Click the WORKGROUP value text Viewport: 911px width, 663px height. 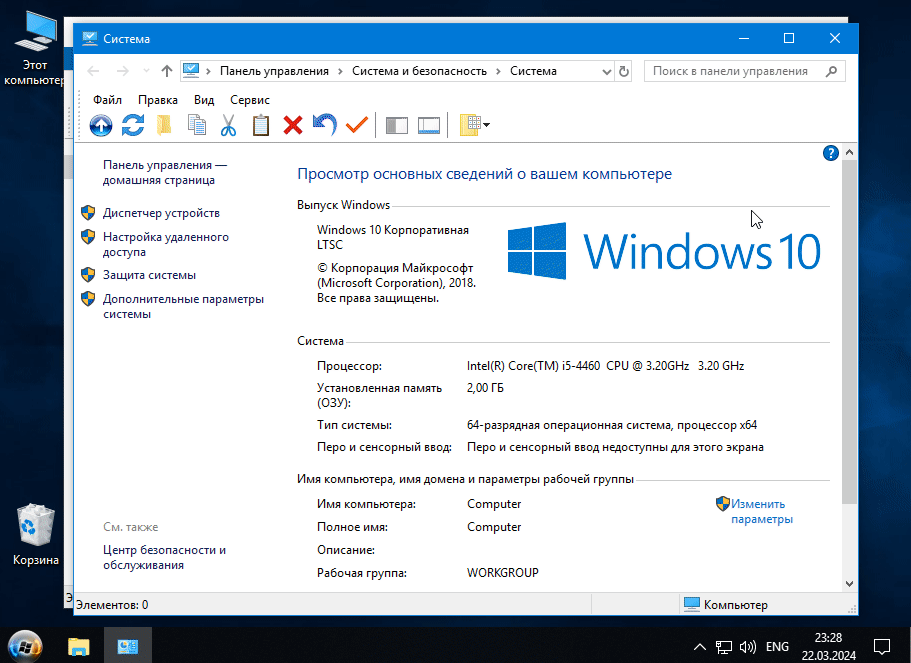pos(503,573)
